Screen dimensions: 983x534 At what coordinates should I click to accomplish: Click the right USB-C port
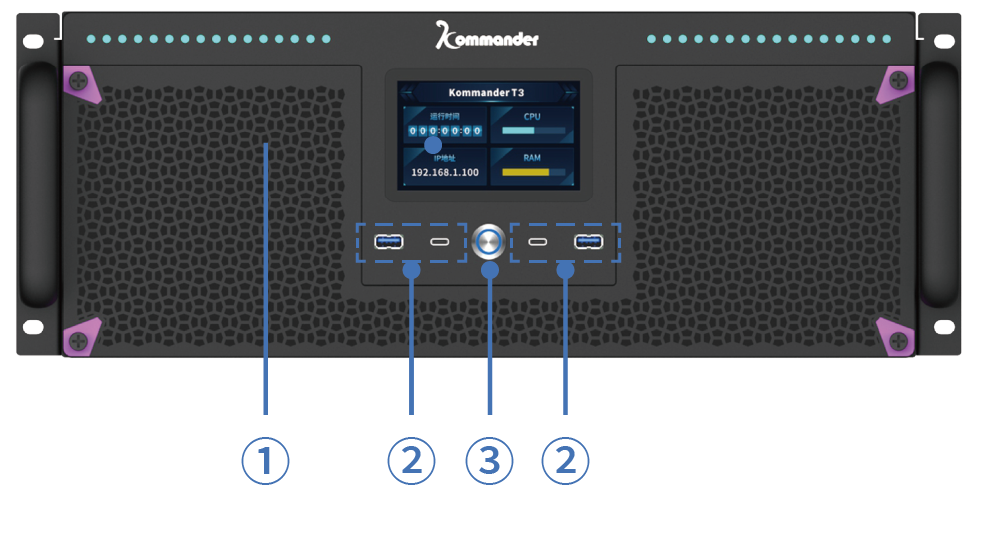coord(538,242)
